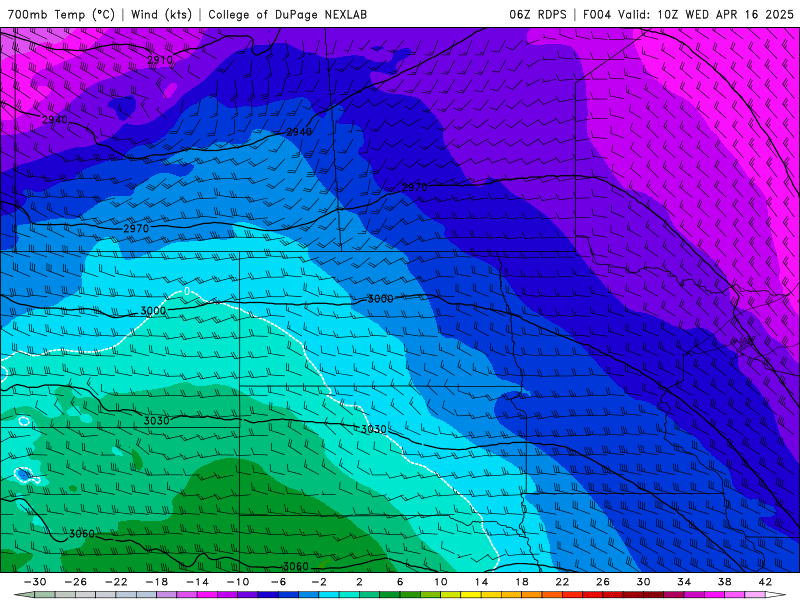Select the -18 color scale label
800x600 pixels.
[157, 582]
